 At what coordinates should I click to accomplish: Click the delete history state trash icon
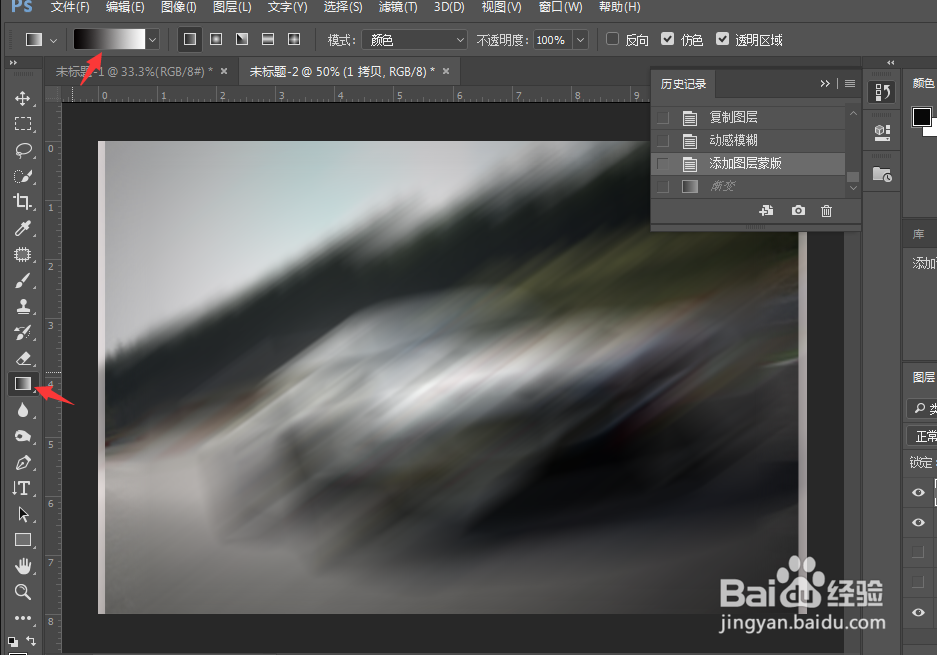coord(826,210)
